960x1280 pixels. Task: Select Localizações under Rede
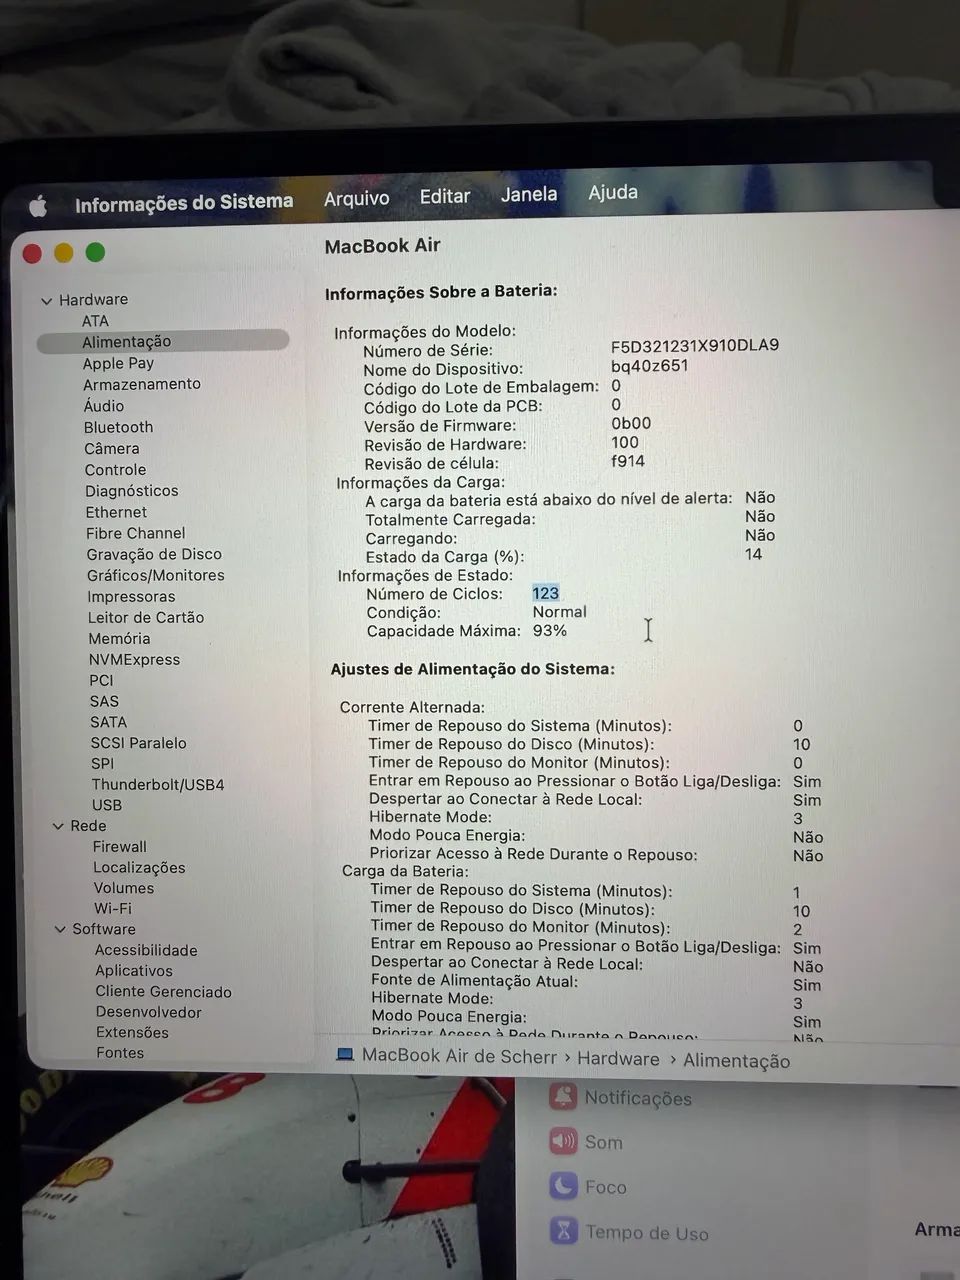pos(139,868)
